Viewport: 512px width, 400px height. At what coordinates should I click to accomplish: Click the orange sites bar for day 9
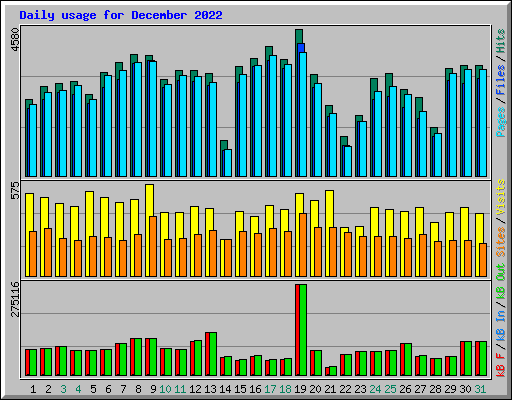pos(153,246)
